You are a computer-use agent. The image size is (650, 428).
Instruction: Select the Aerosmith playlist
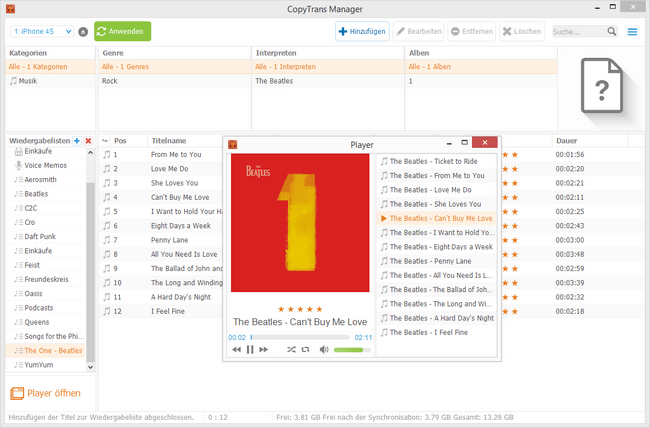click(x=46, y=180)
